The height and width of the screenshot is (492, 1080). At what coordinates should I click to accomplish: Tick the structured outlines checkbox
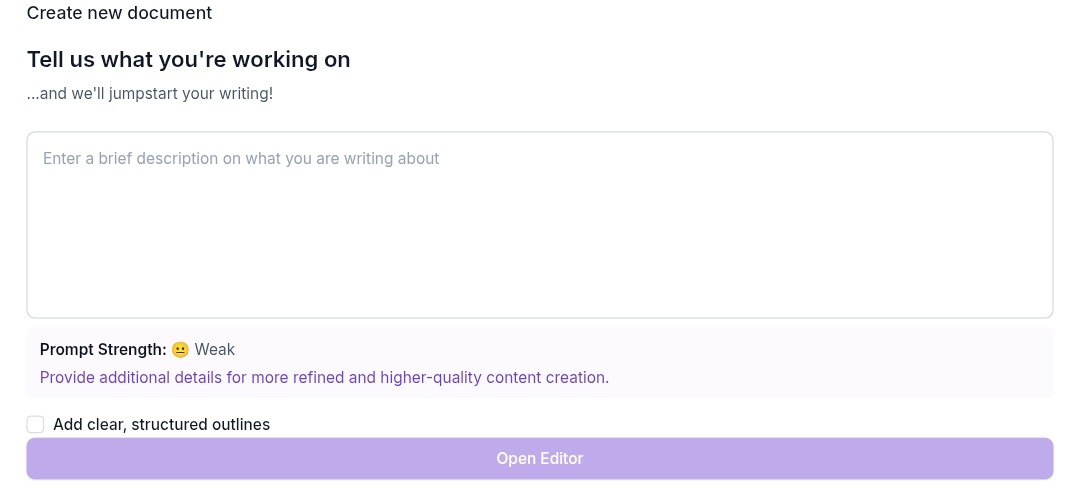[35, 424]
